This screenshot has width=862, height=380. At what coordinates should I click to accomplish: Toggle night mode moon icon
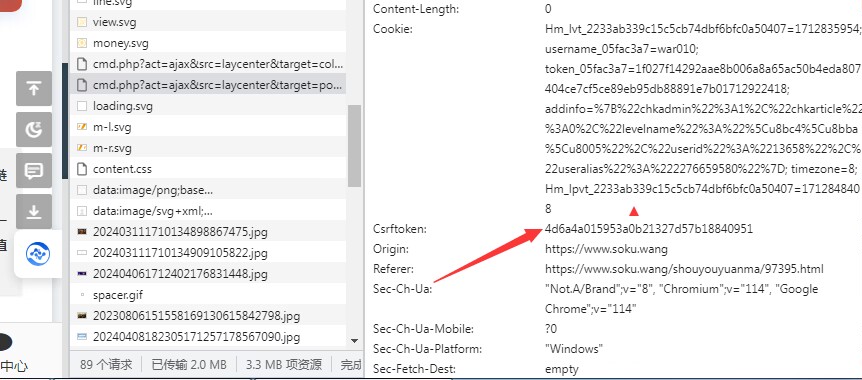(x=34, y=130)
